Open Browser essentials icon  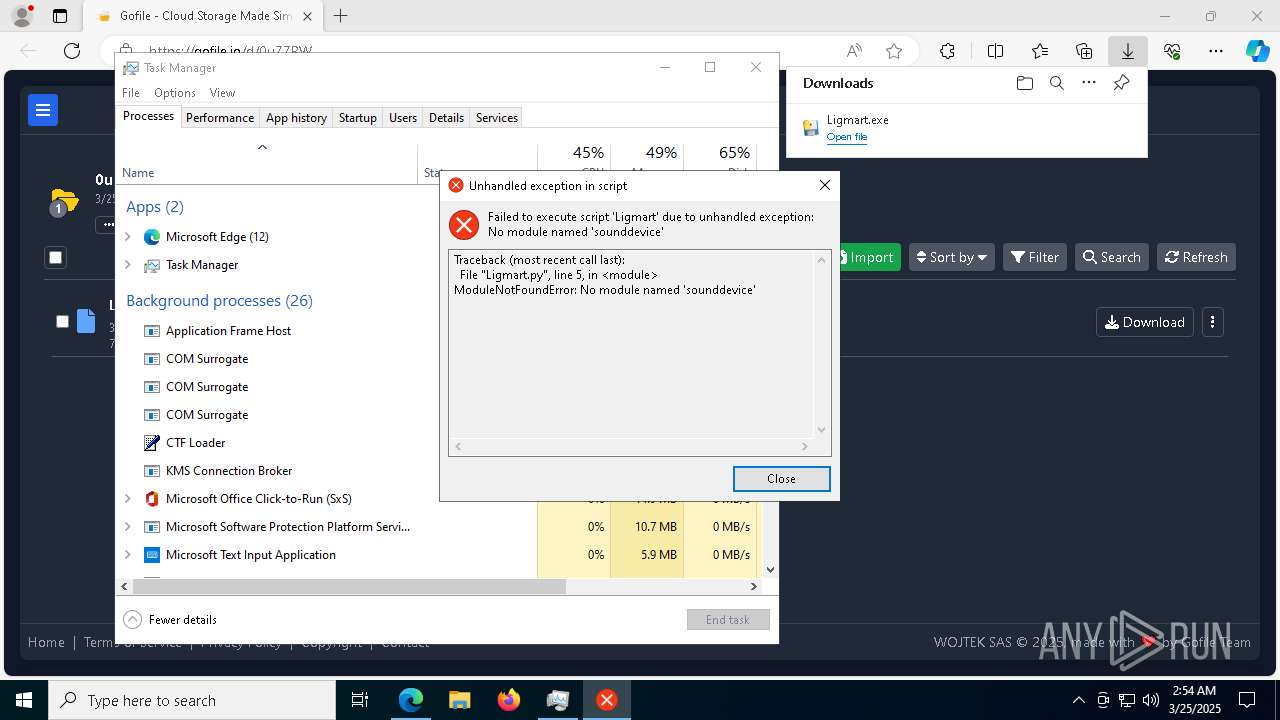1172,51
